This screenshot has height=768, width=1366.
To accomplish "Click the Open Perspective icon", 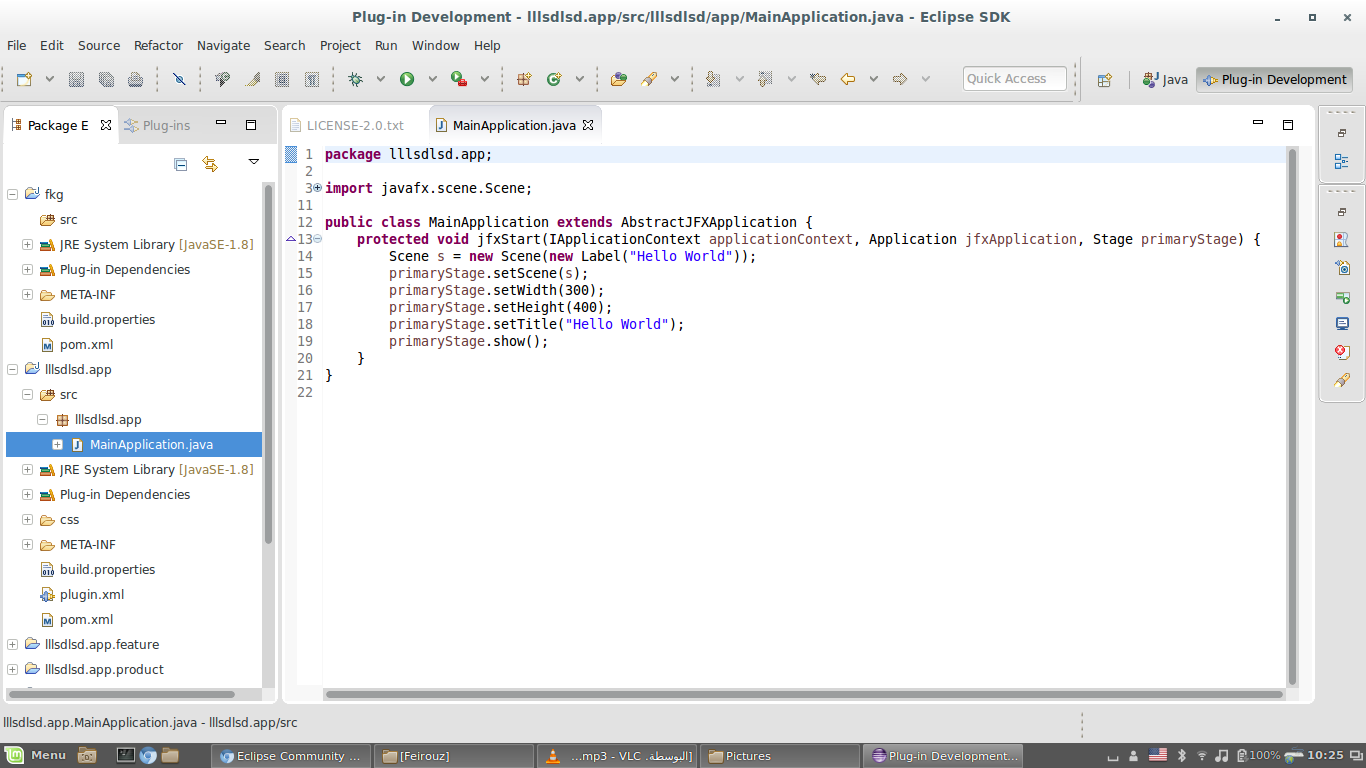I will click(x=1104, y=80).
